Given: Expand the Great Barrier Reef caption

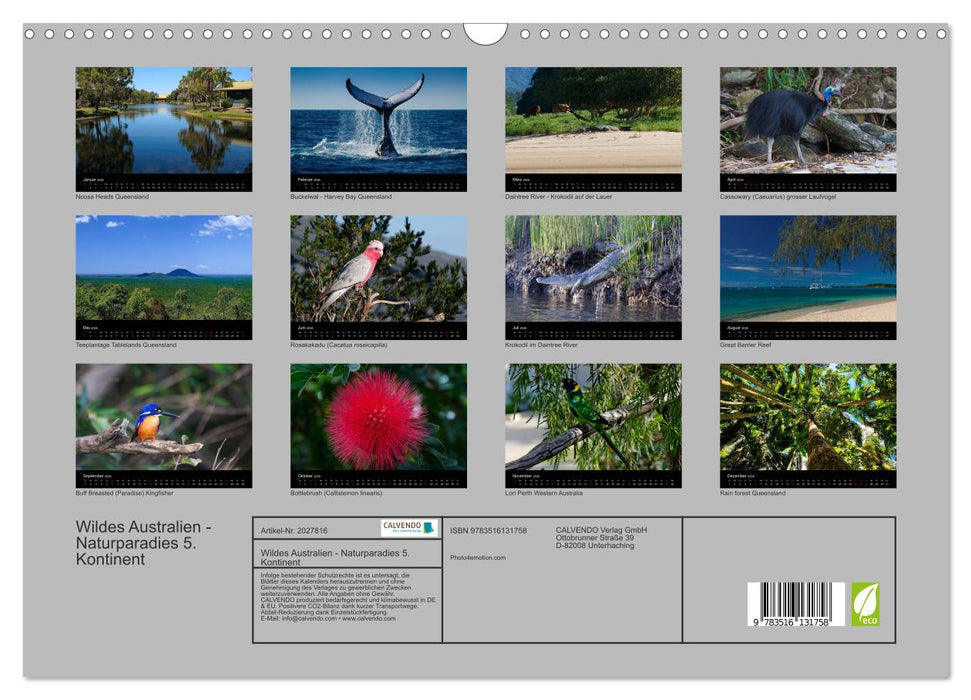Looking at the screenshot, I should (744, 344).
